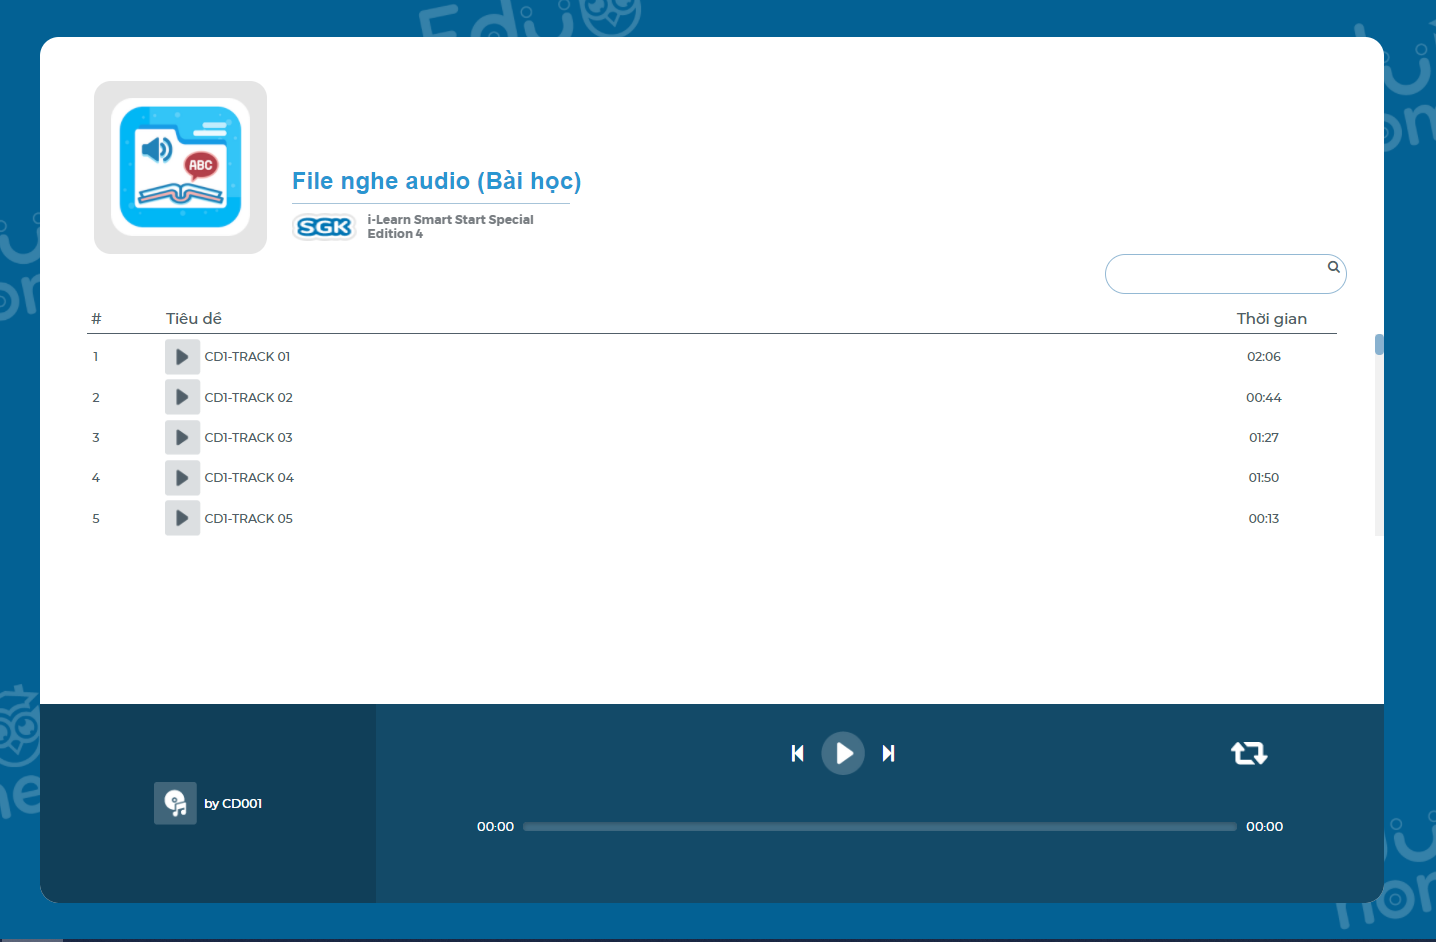The height and width of the screenshot is (942, 1436).
Task: Click the 00:13 duration of track 05
Action: 1264,519
